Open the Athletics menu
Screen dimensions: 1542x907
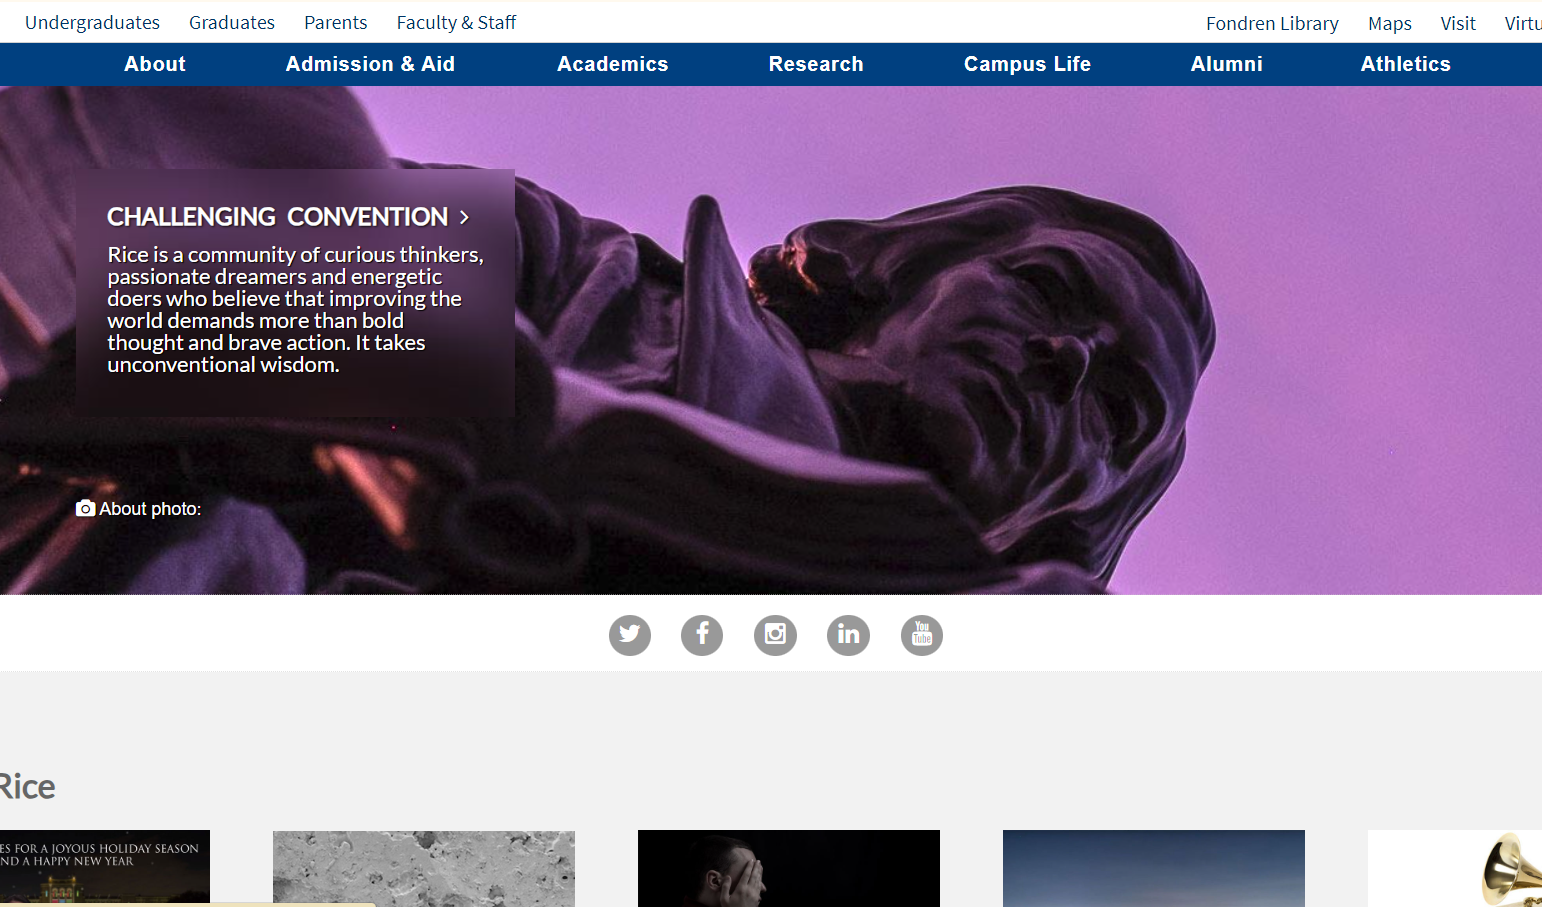(x=1405, y=64)
